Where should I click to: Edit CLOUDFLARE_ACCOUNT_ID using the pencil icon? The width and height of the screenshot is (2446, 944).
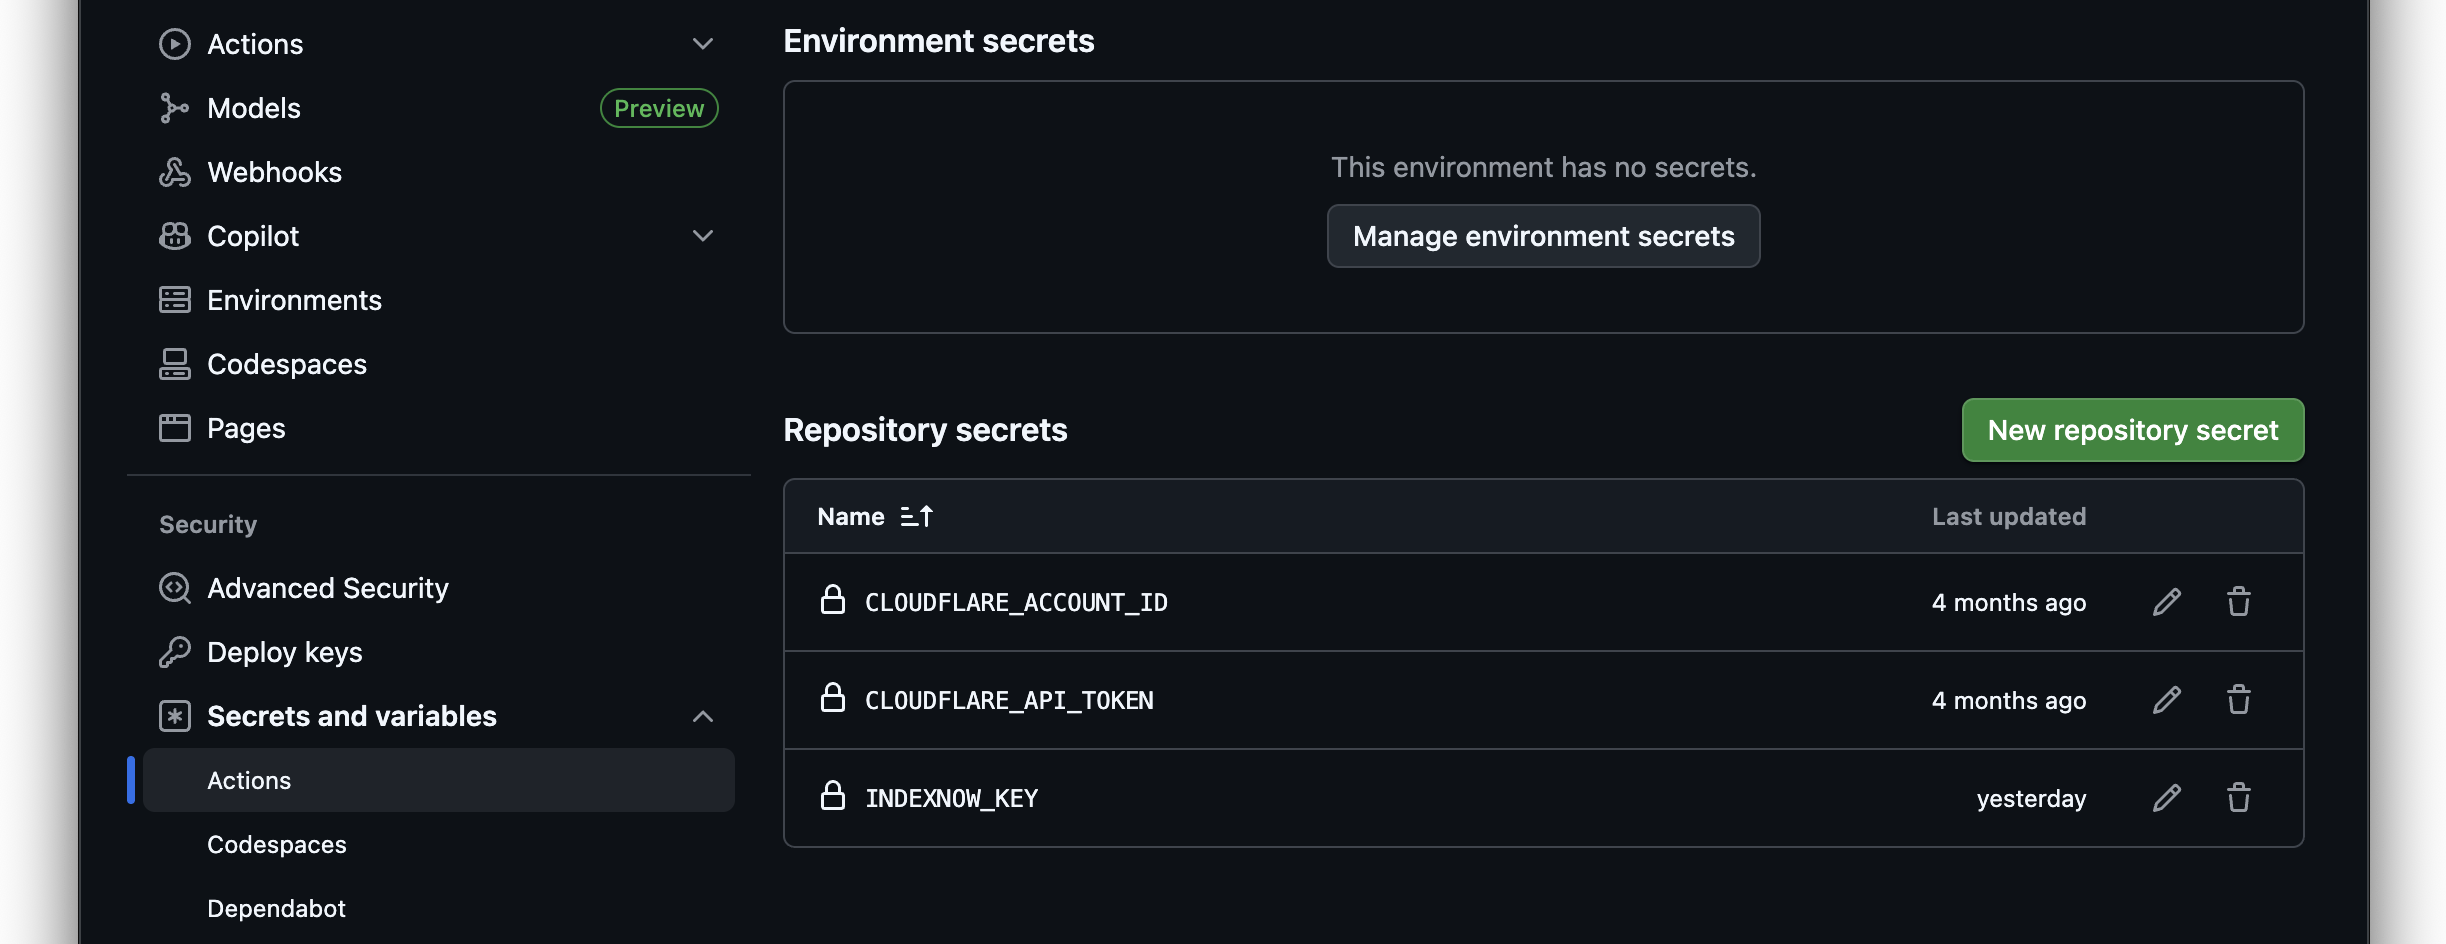point(2166,601)
